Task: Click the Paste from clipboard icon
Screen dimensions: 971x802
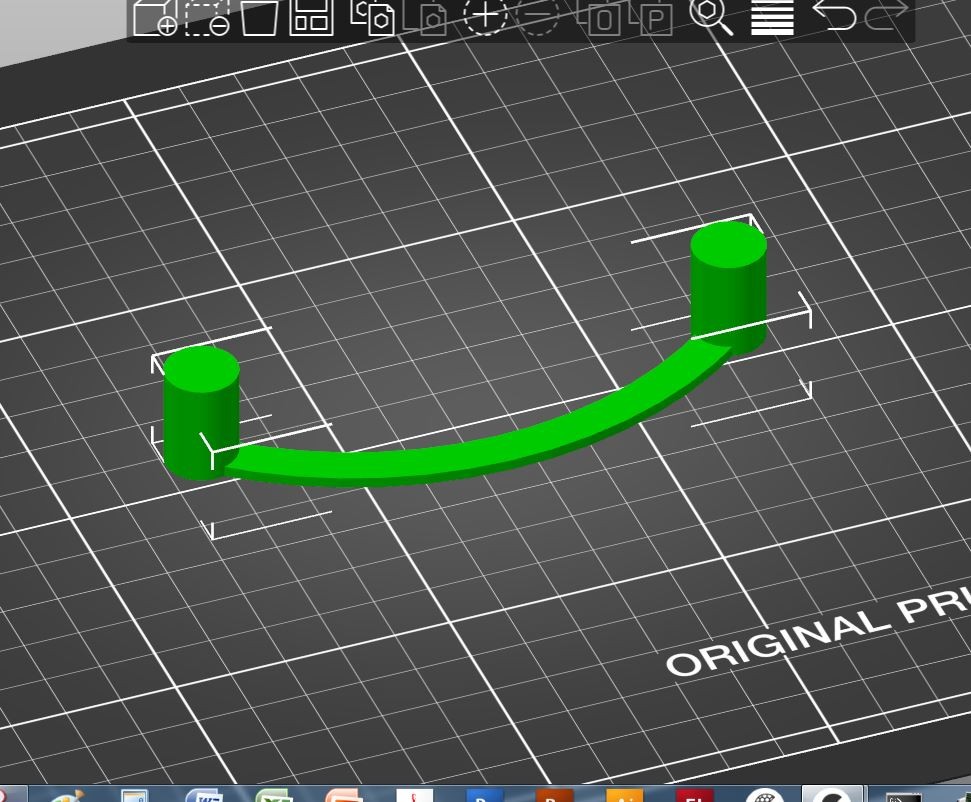Action: pos(425,17)
